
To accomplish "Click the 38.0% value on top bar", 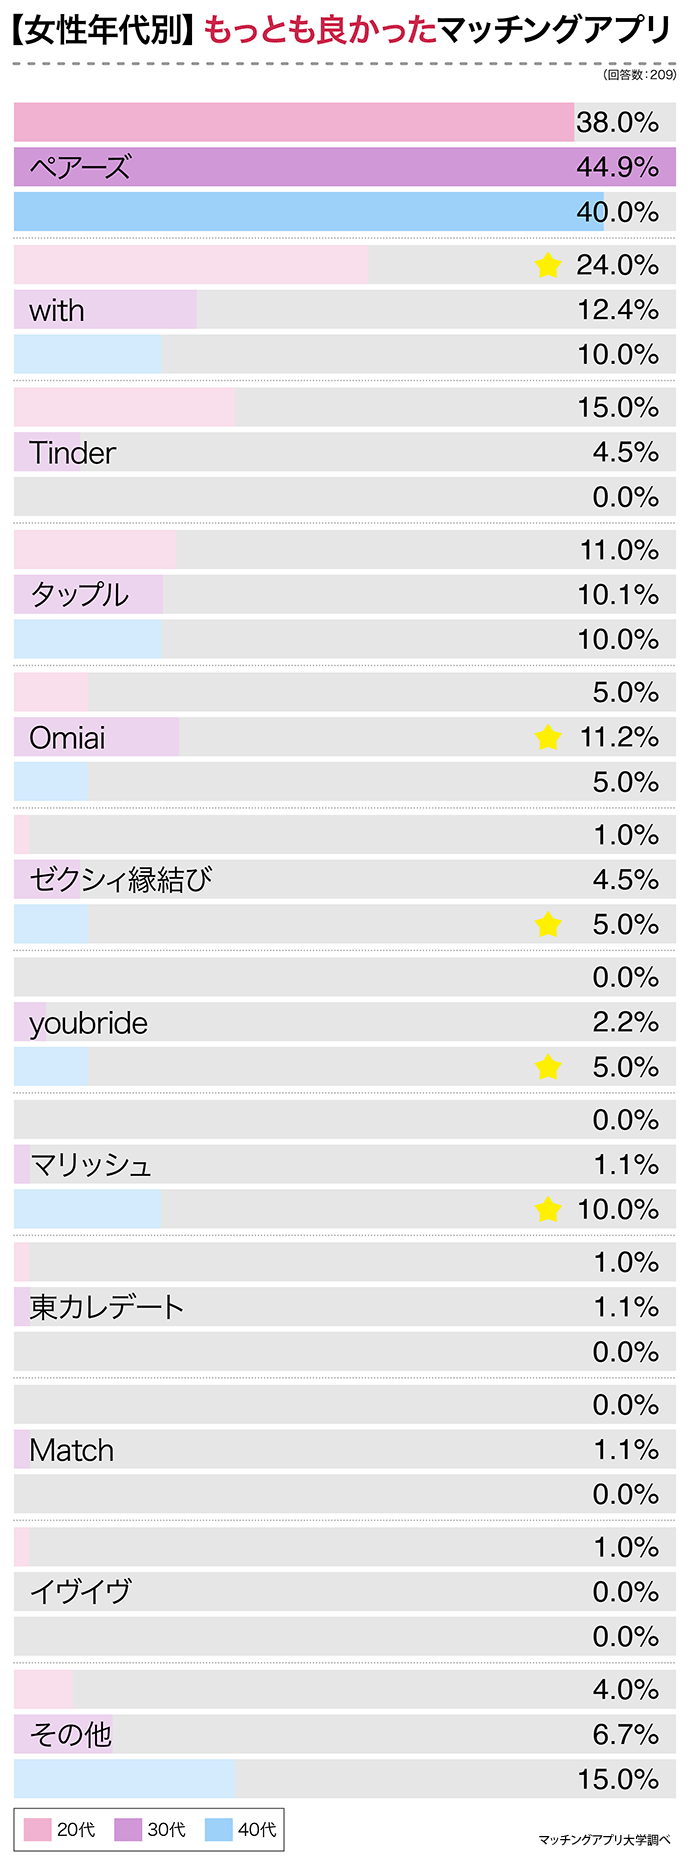I will [x=617, y=122].
